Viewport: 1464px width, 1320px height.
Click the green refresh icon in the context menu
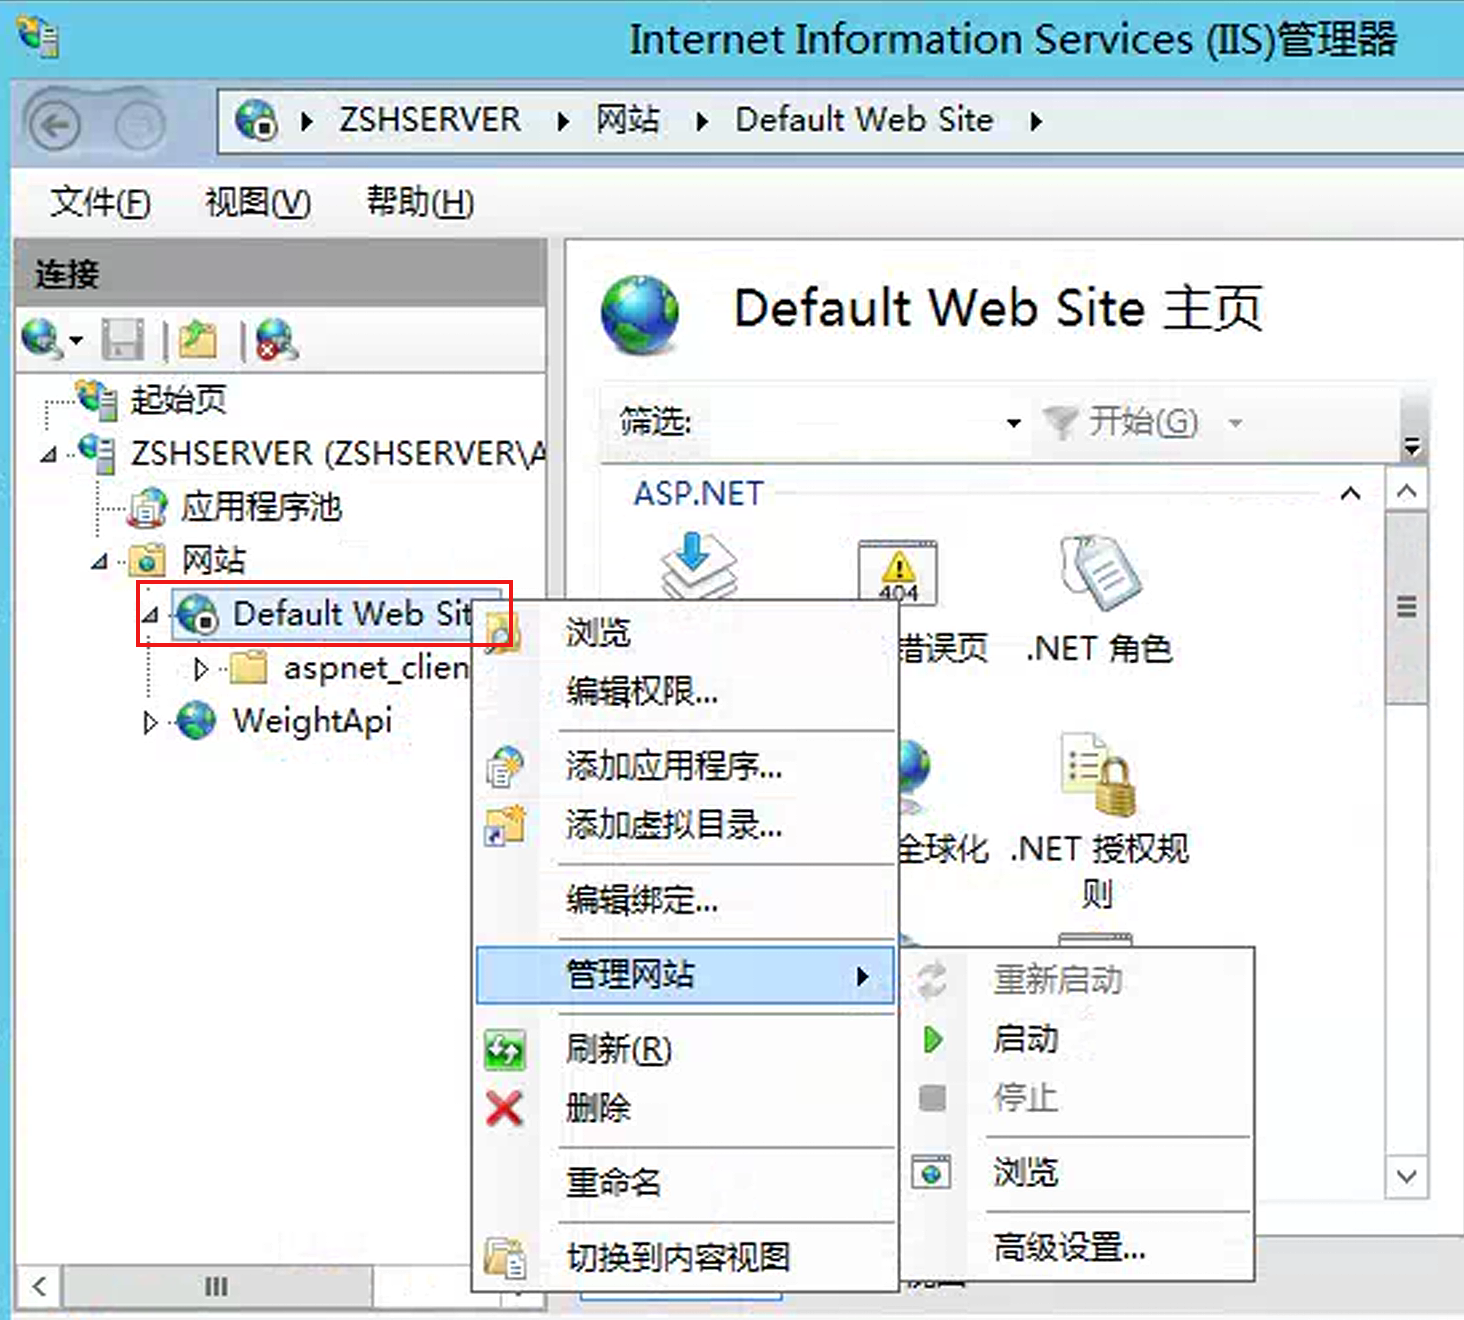click(504, 1050)
